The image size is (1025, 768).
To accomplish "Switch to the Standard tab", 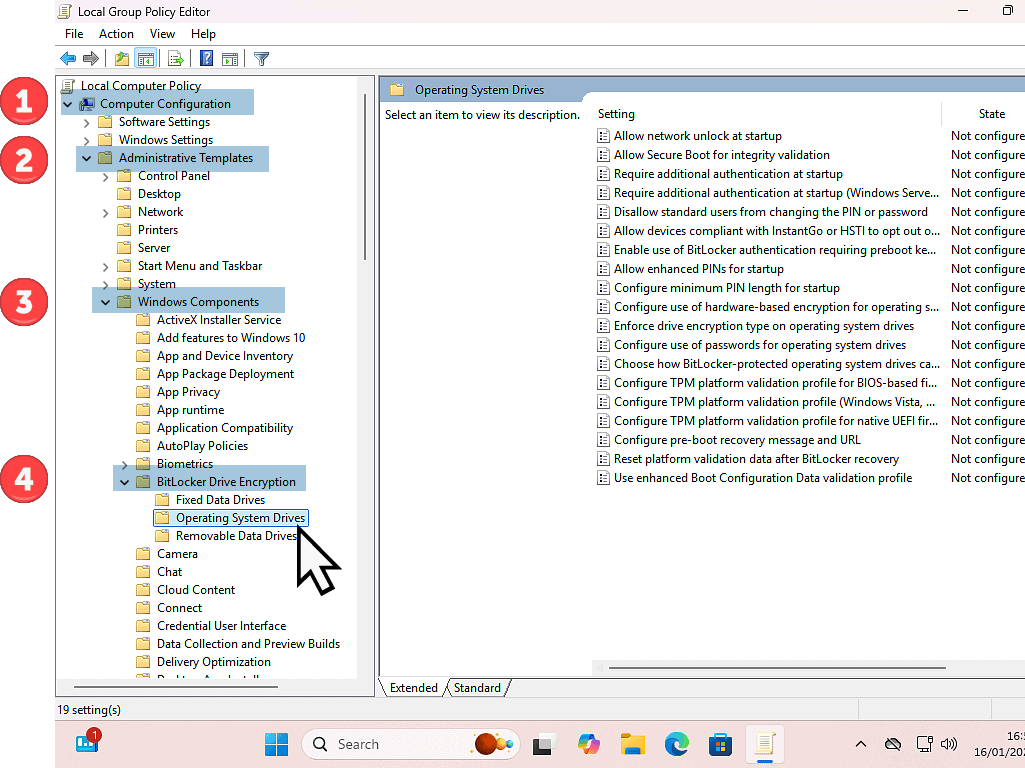I will (x=477, y=688).
